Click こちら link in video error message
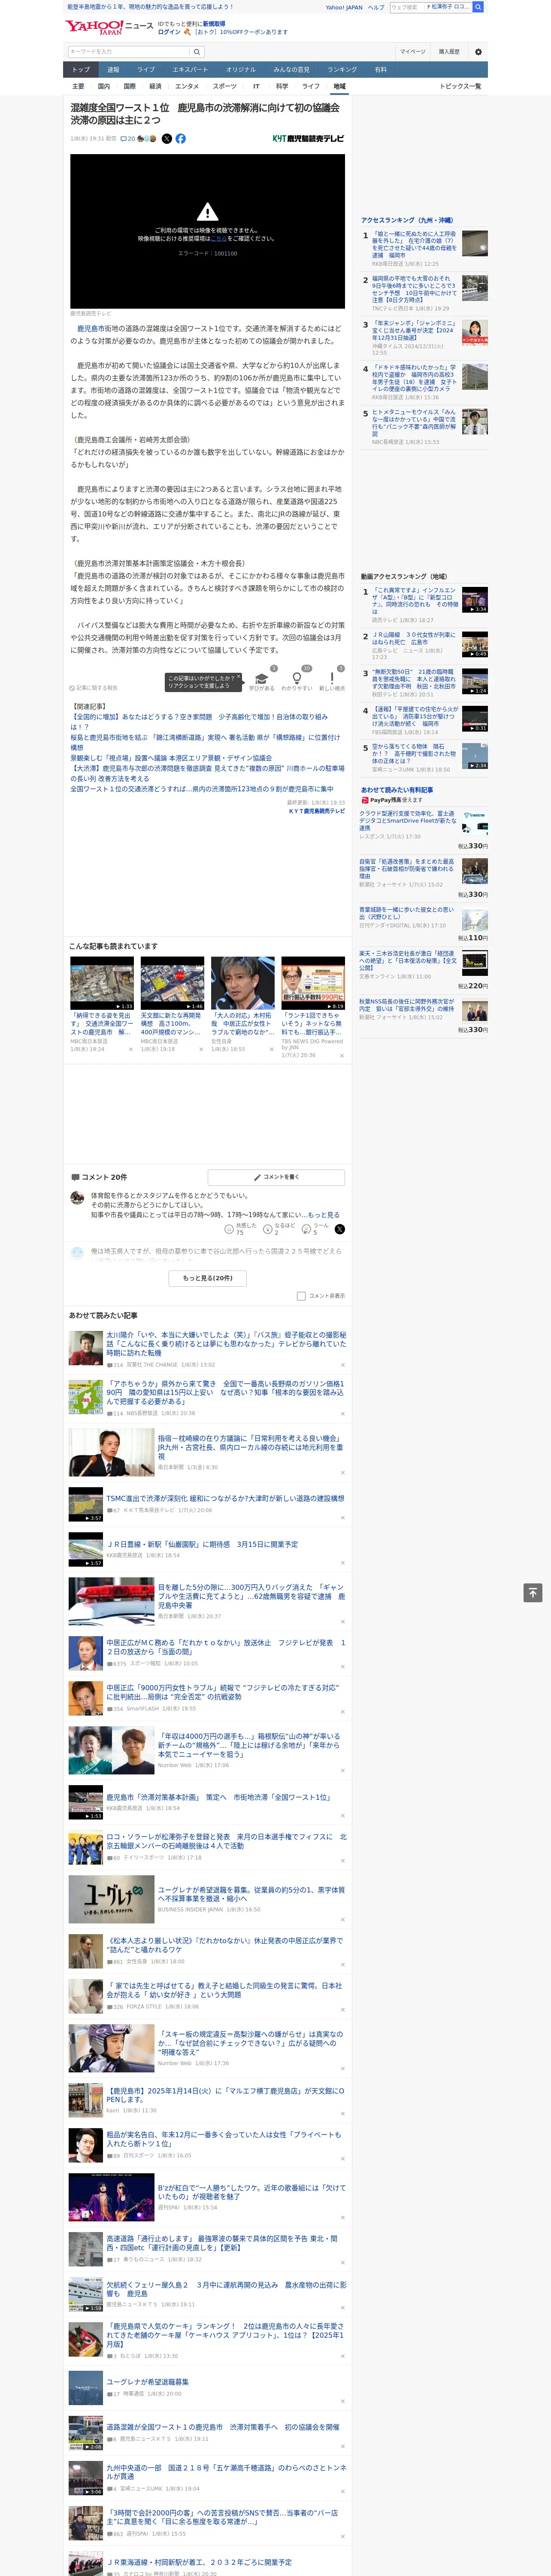This screenshot has width=551, height=2576. point(219,239)
